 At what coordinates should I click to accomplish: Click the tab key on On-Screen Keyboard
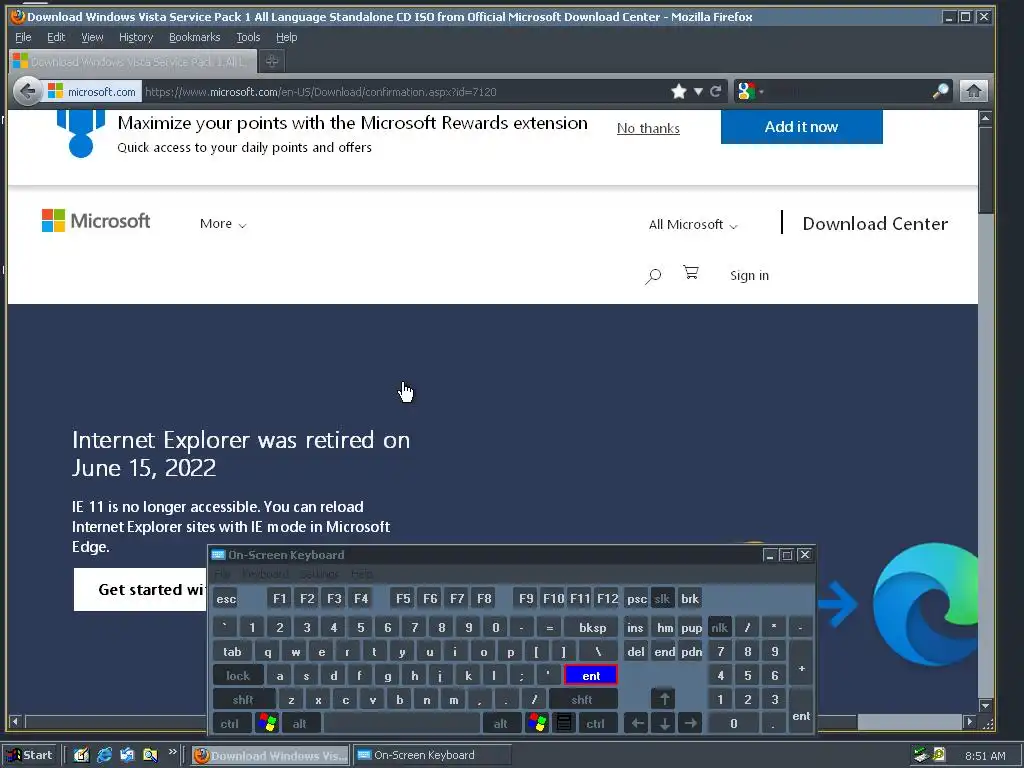pos(232,651)
